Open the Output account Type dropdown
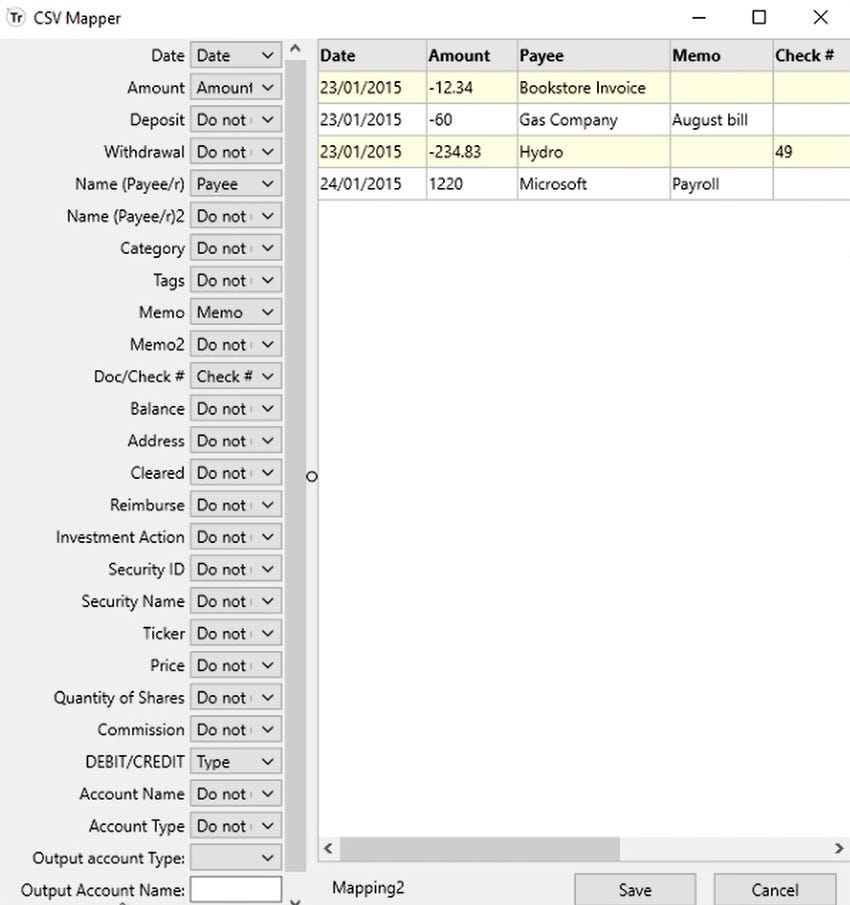Image resolution: width=850 pixels, height=905 pixels. [235, 858]
